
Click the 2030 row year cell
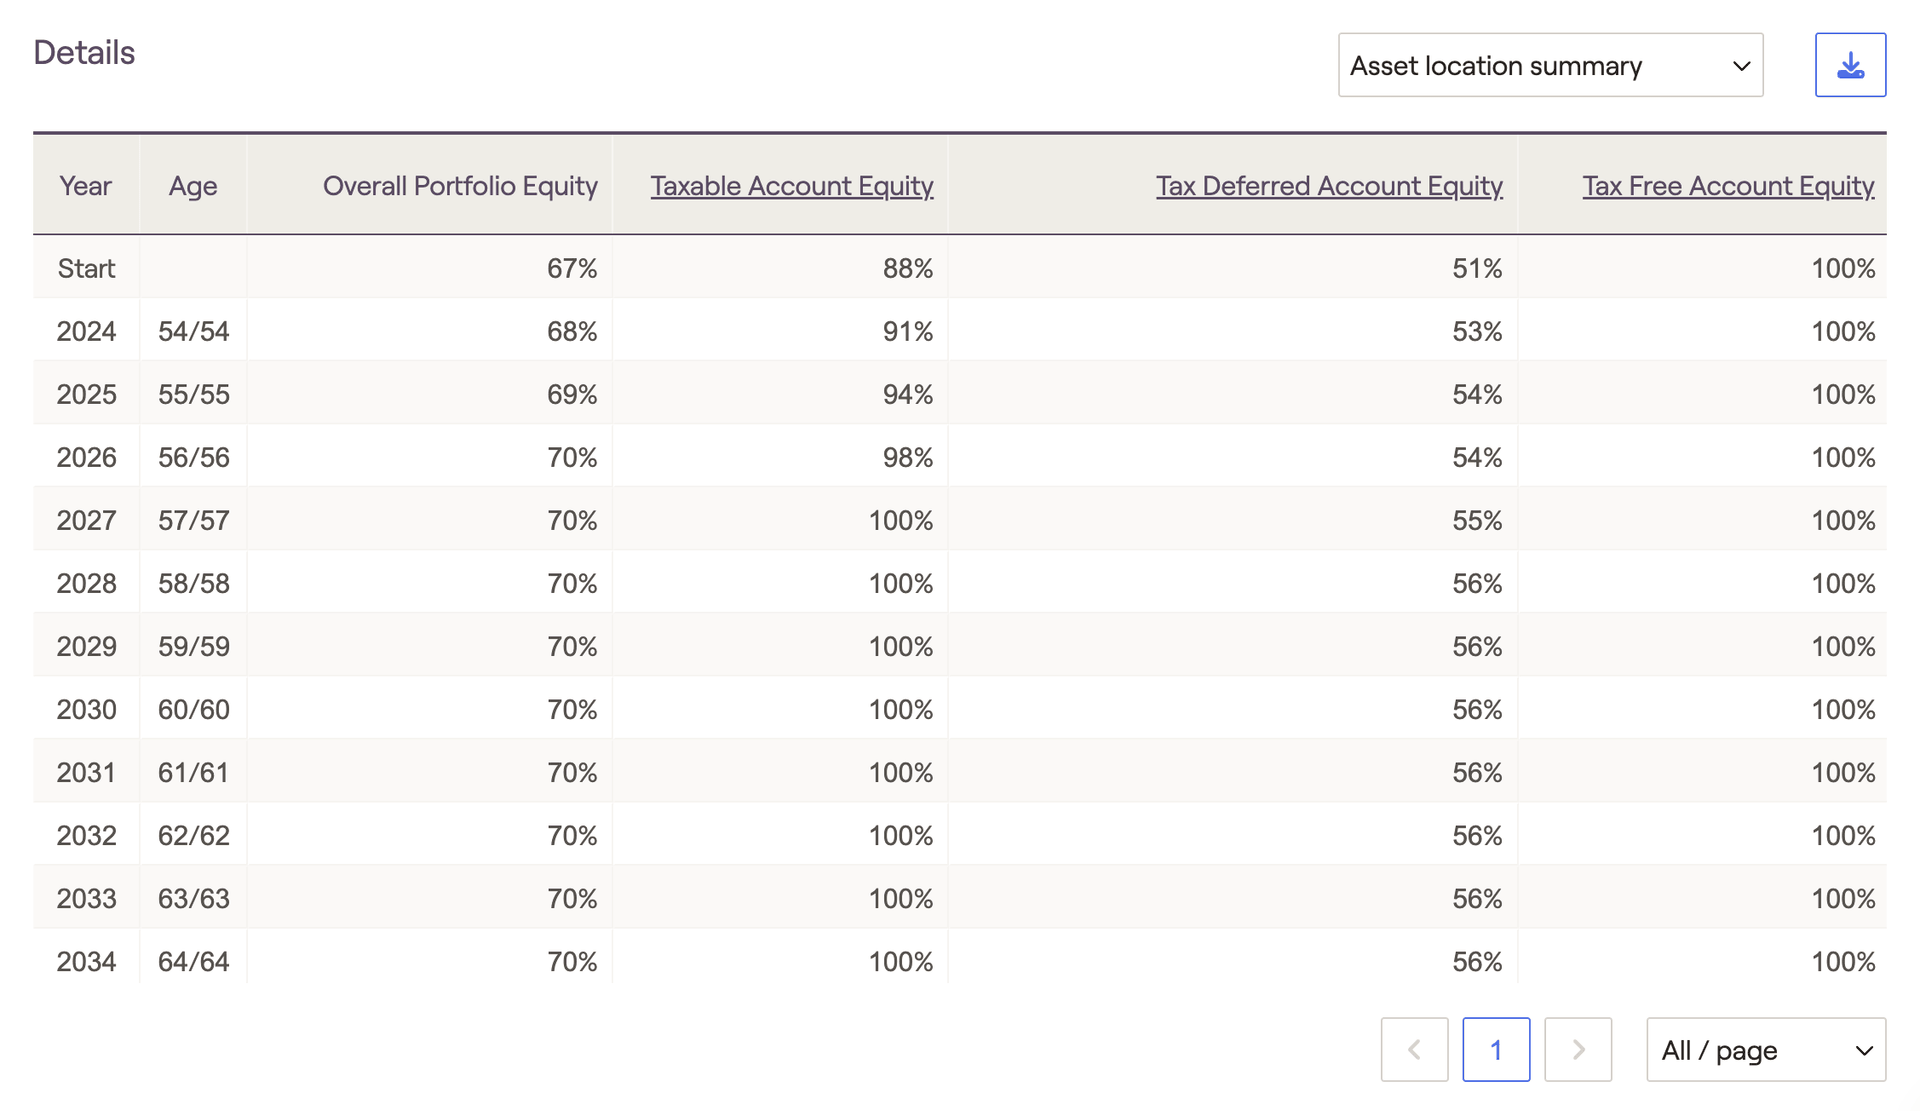(86, 709)
